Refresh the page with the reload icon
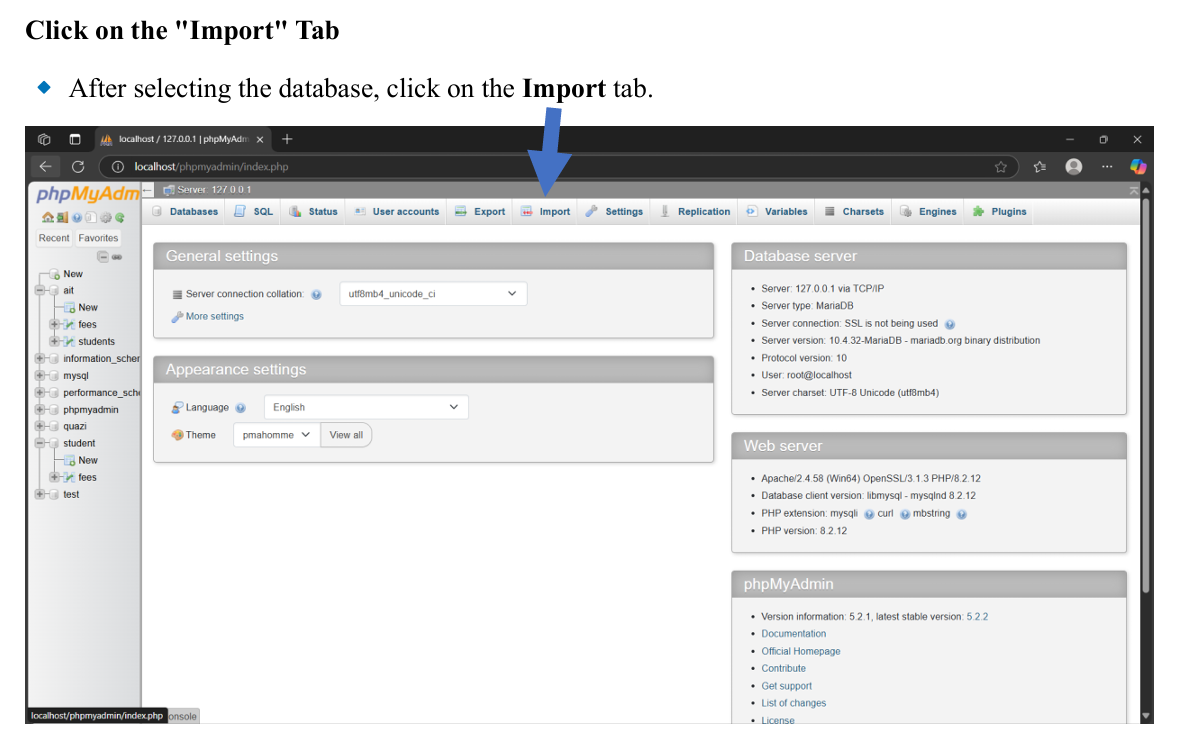 pyautogui.click(x=78, y=167)
